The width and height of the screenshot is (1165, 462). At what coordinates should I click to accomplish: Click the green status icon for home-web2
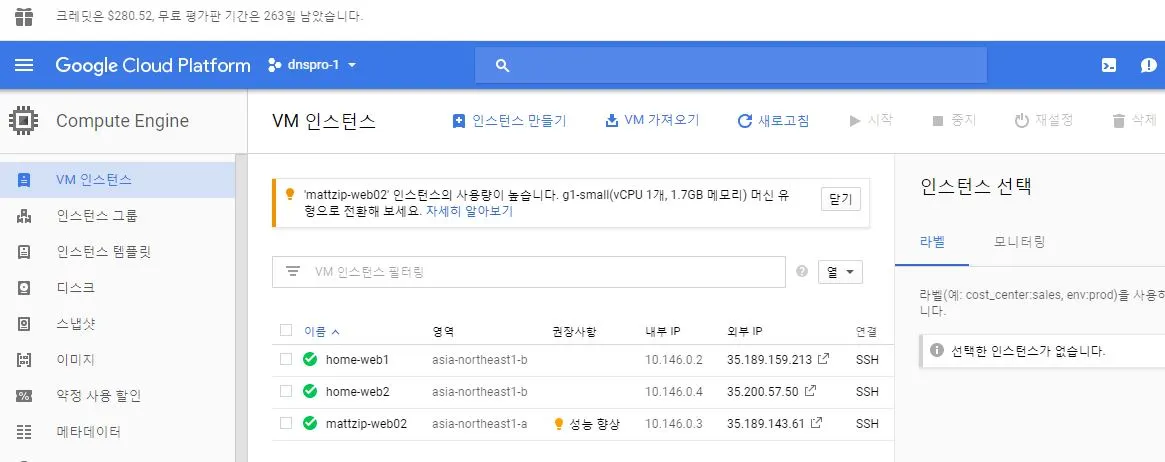tap(311, 391)
